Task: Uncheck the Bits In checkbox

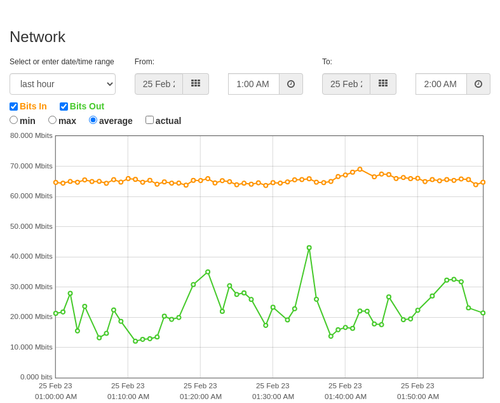Action: click(14, 106)
